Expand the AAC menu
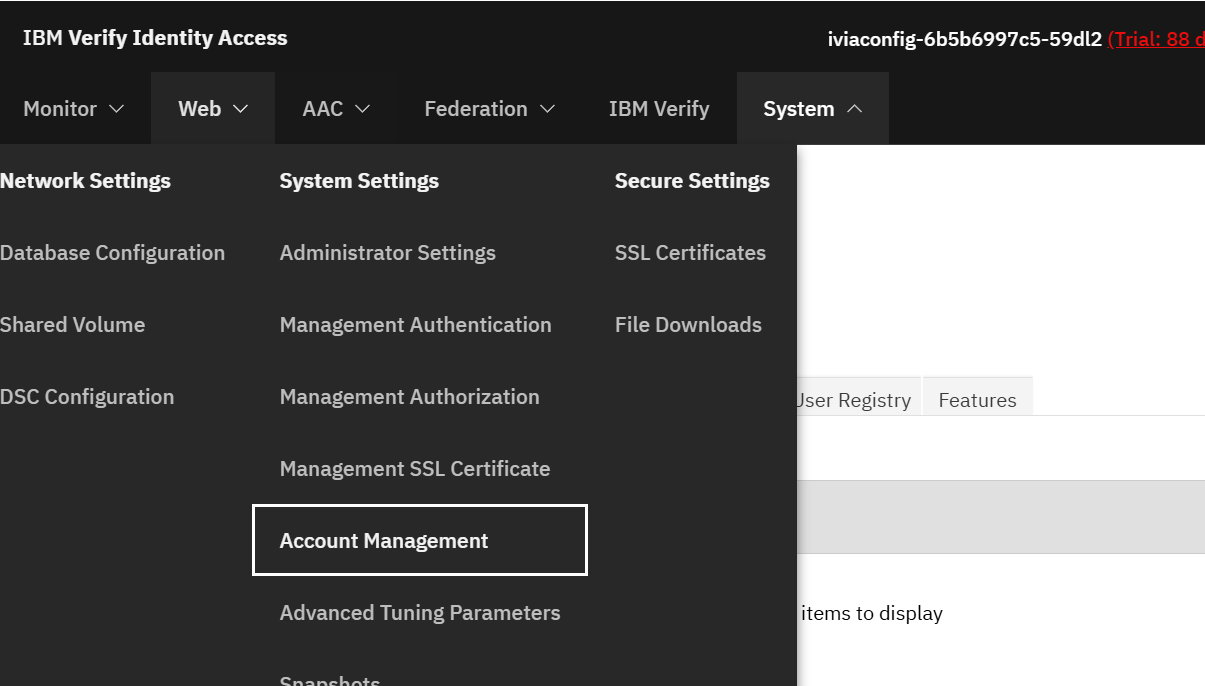The height and width of the screenshot is (686, 1205). tap(337, 108)
